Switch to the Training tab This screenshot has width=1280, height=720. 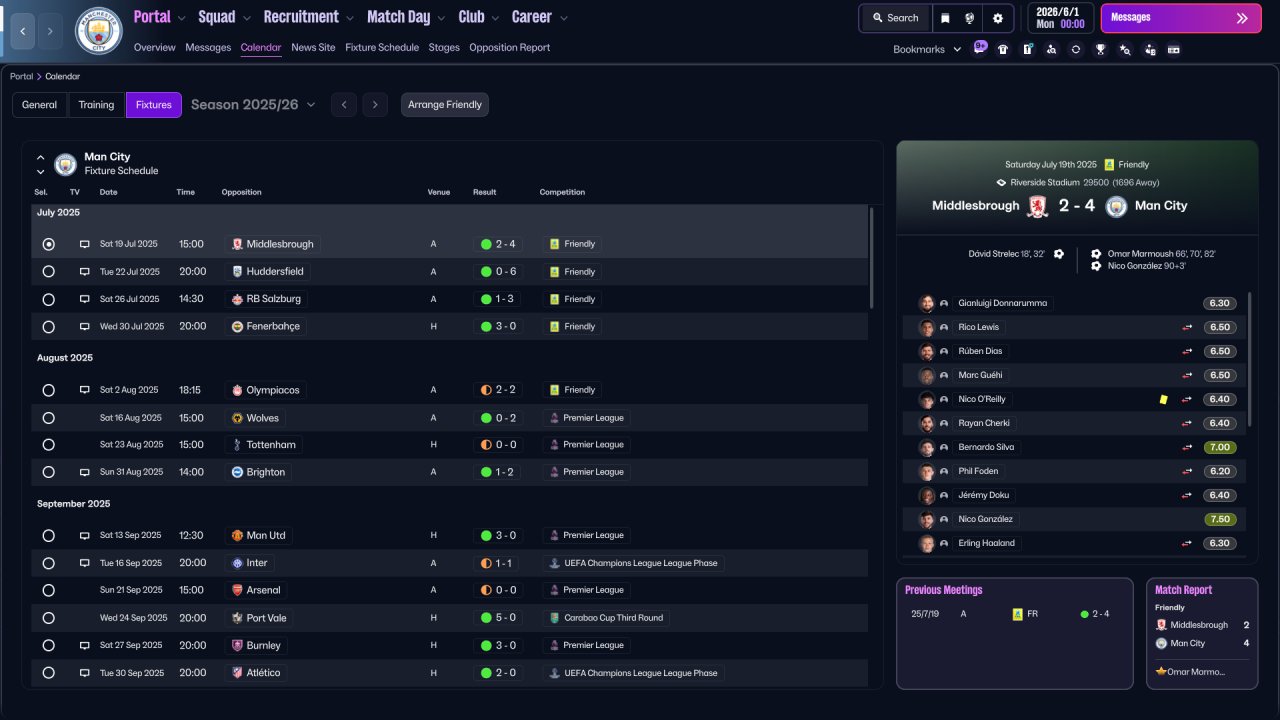click(x=96, y=105)
